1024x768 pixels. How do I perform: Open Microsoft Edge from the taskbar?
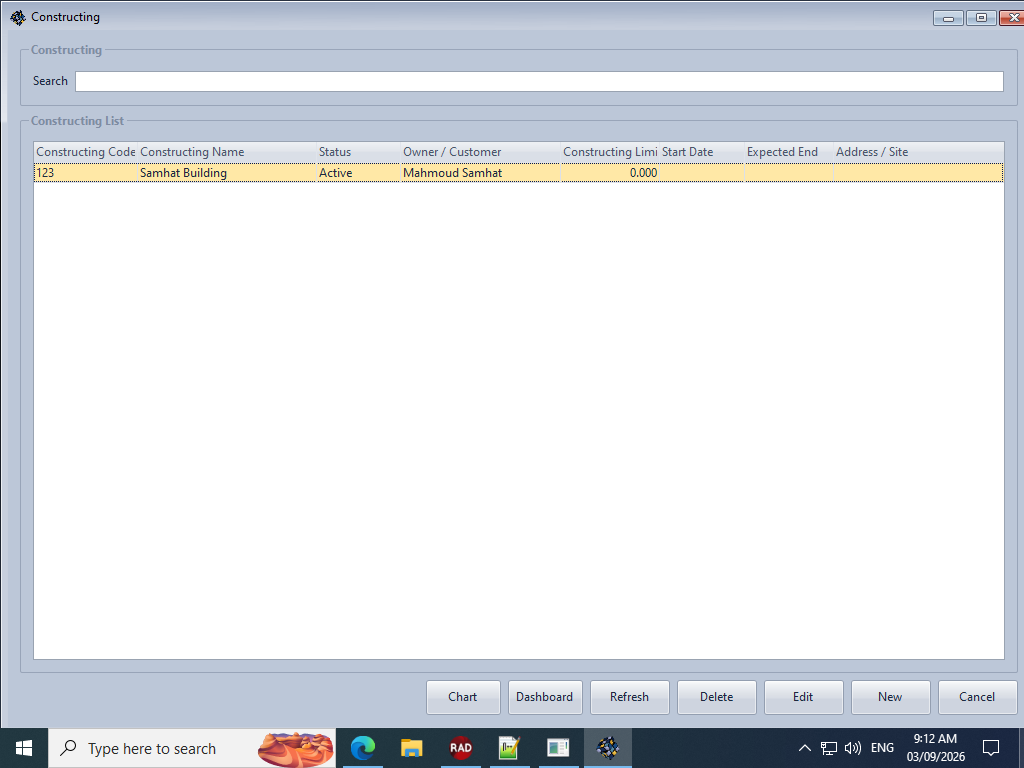[362, 748]
